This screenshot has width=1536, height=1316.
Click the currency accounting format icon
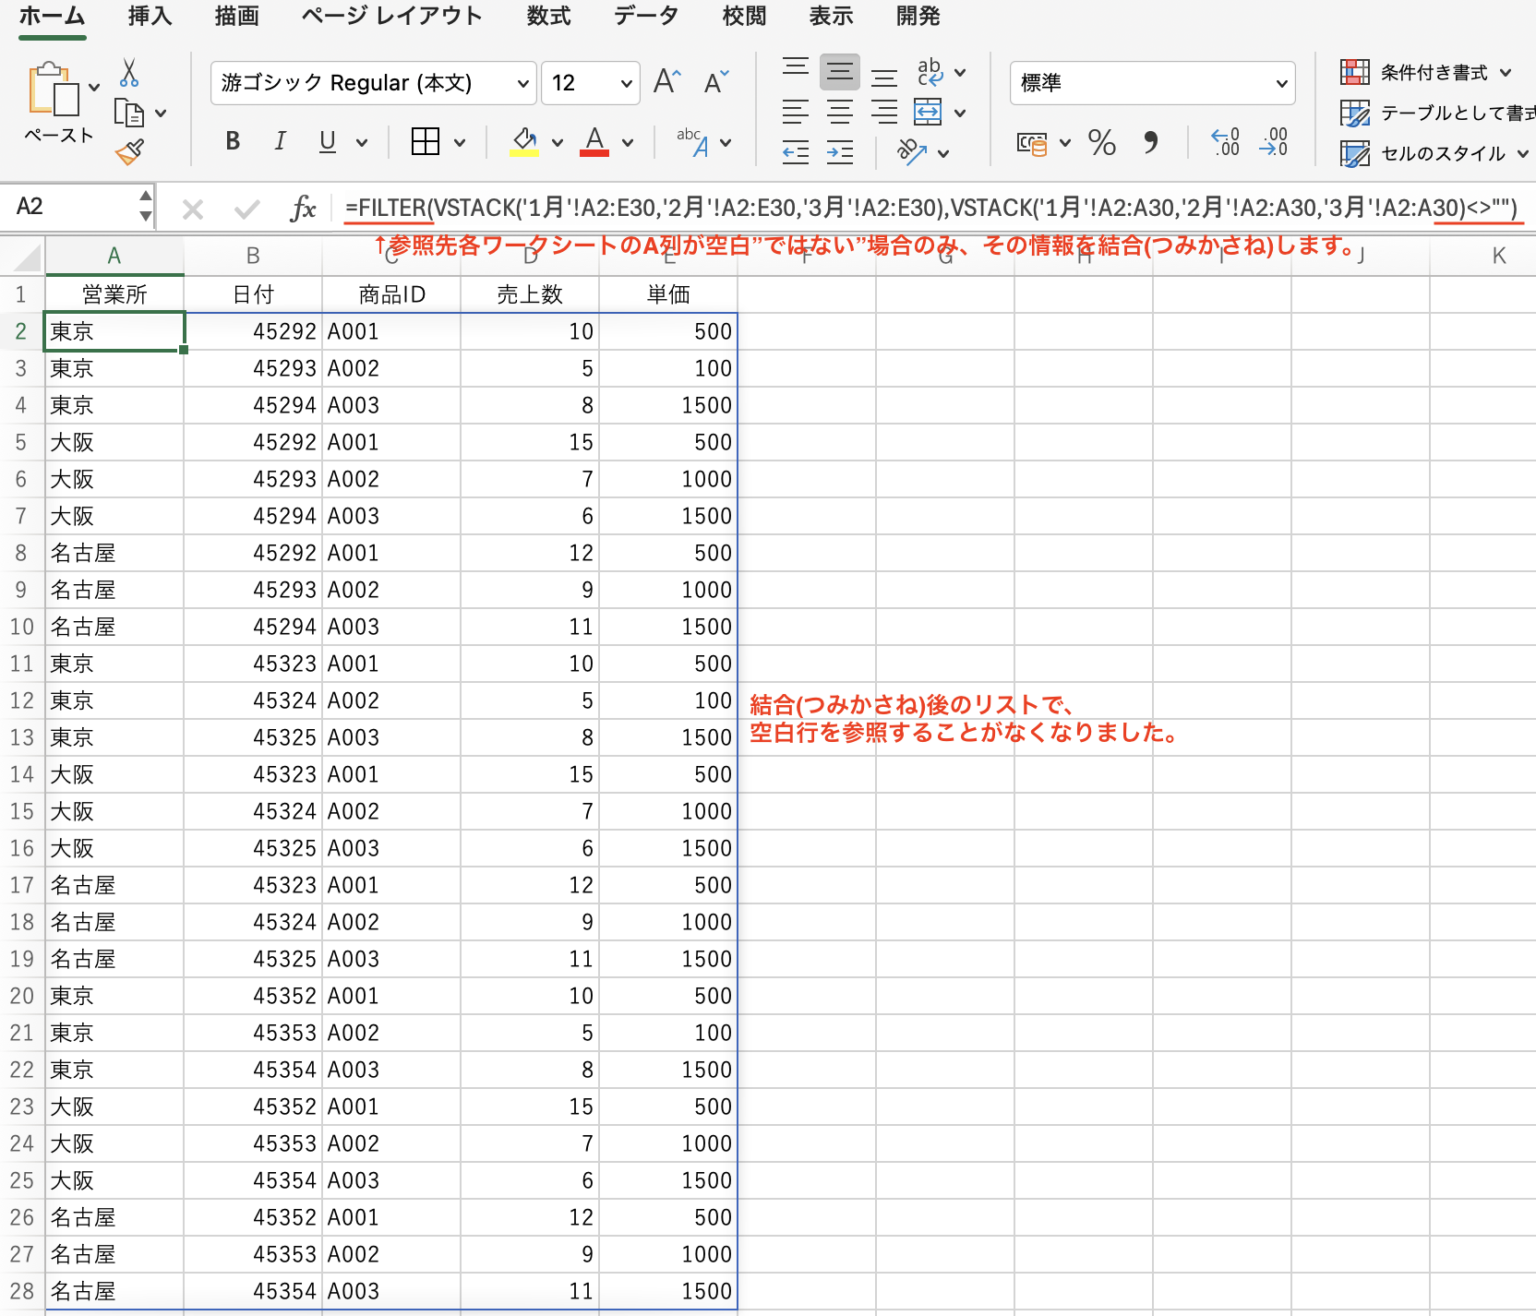pos(1032,144)
